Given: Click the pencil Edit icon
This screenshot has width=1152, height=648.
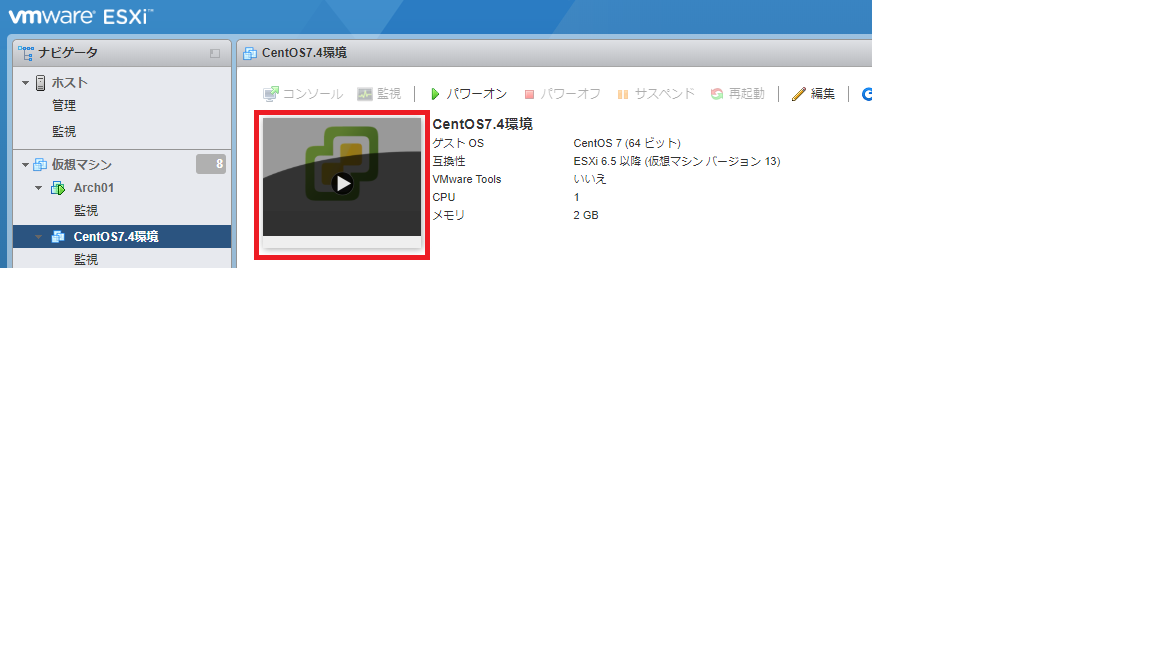Looking at the screenshot, I should click(x=799, y=94).
